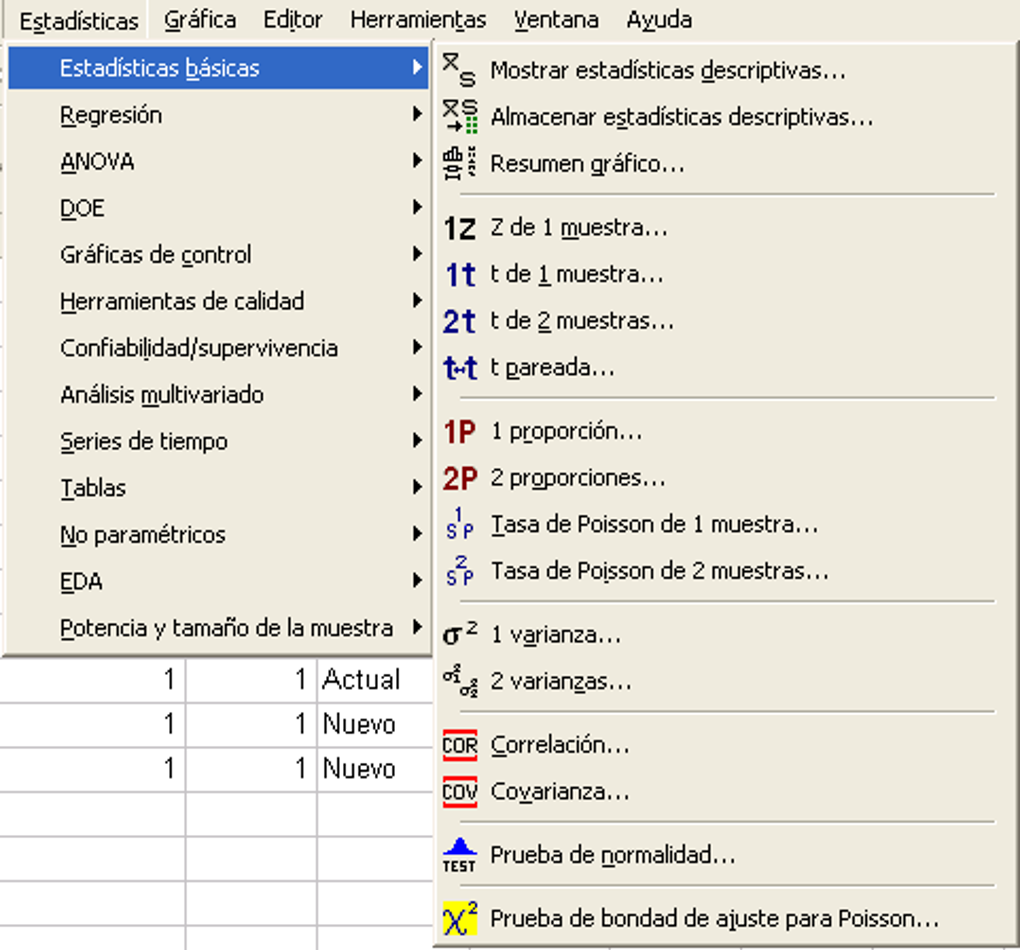The width and height of the screenshot is (1020, 950).
Task: Open Series de tiempo submenu
Action: click(x=144, y=442)
